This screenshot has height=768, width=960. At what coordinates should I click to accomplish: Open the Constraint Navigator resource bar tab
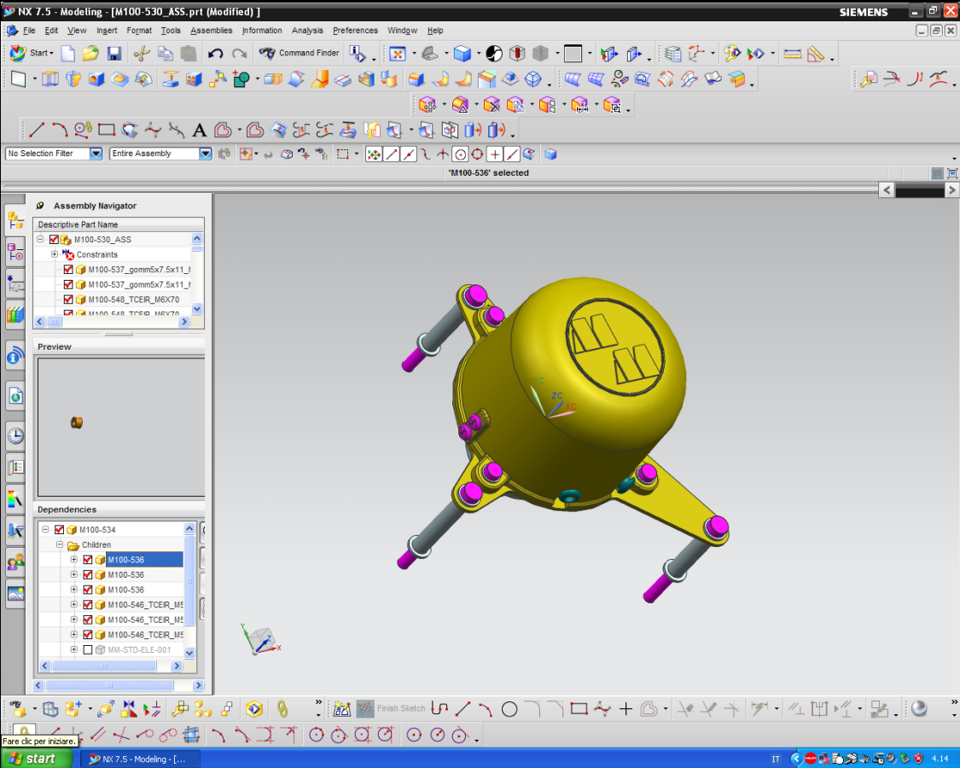15,252
